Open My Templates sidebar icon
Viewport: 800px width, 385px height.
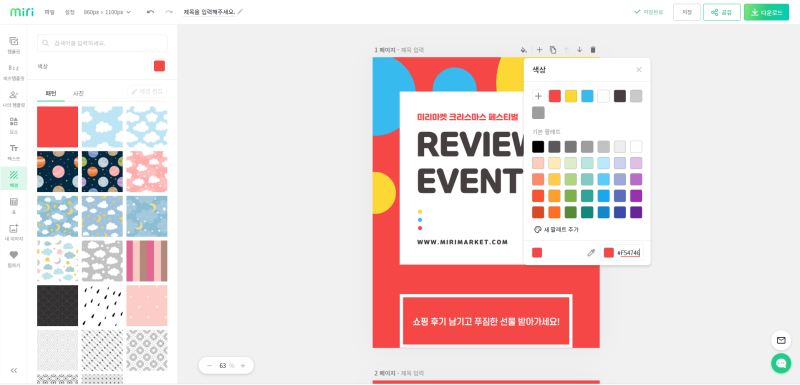click(x=14, y=98)
